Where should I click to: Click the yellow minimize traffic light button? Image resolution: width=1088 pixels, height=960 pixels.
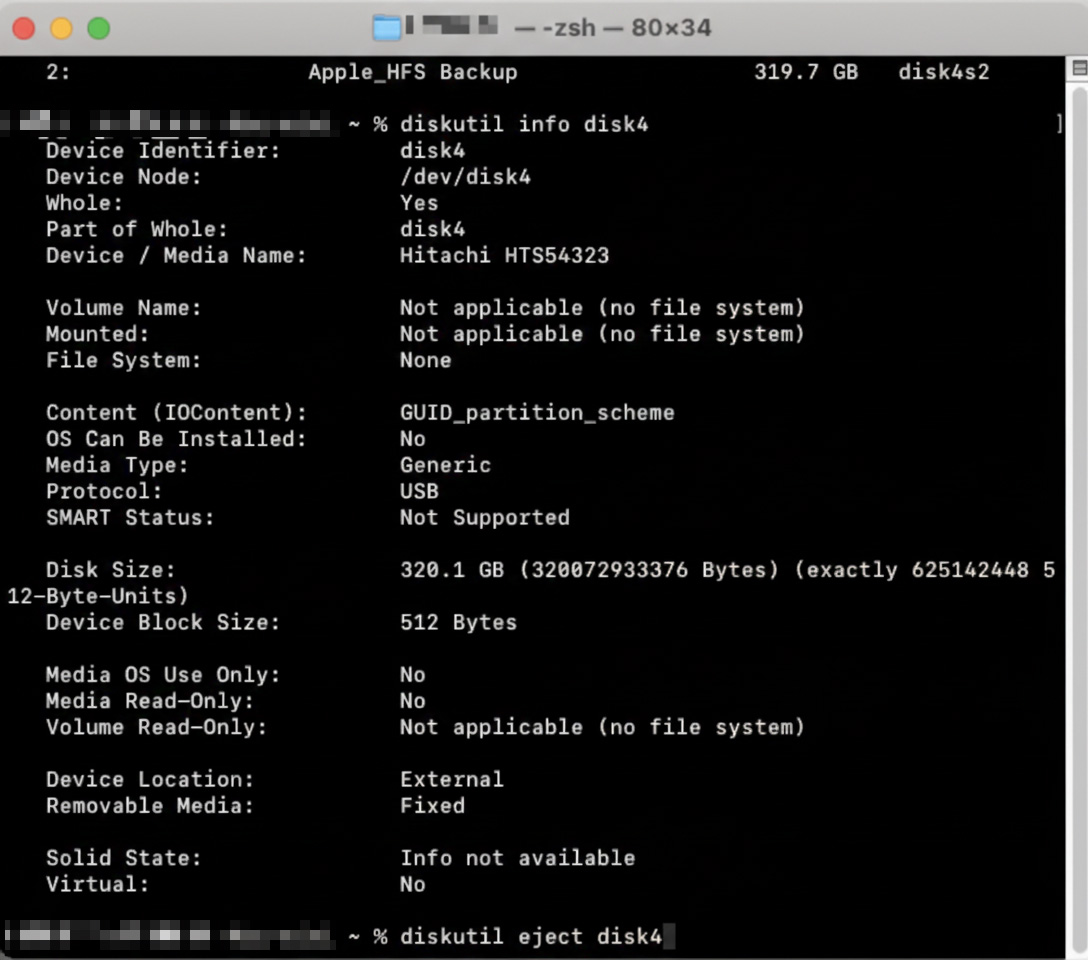pyautogui.click(x=61, y=30)
